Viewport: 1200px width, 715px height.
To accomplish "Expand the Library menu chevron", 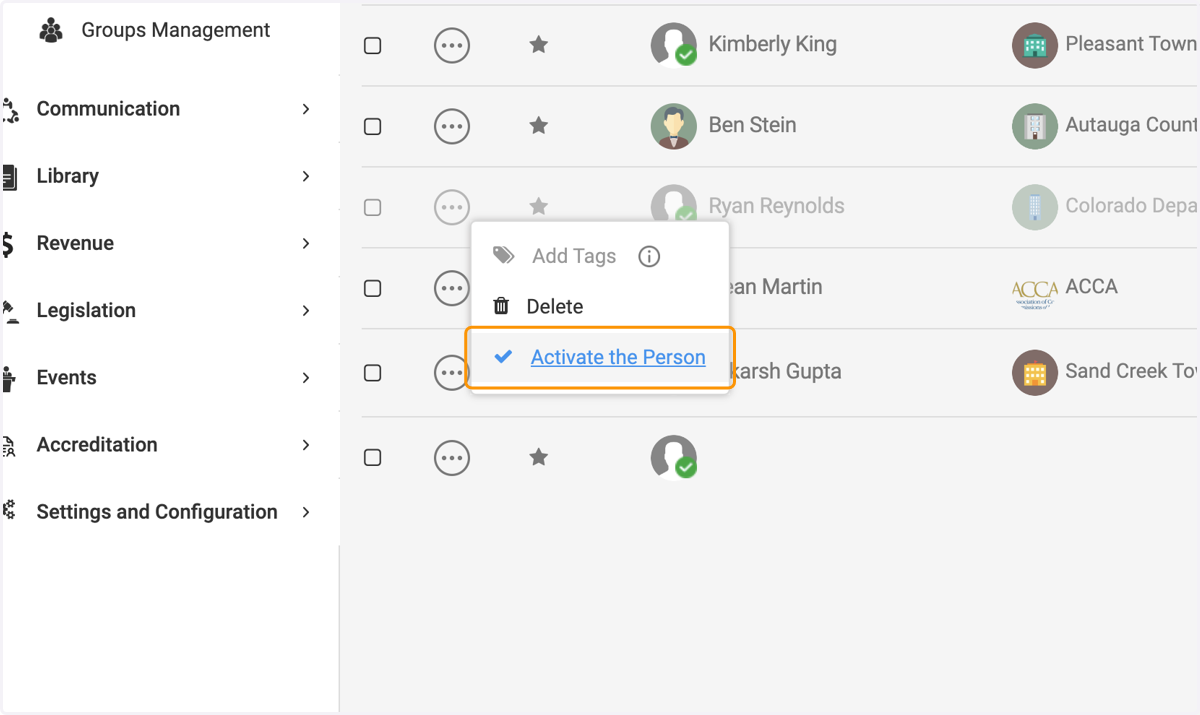I will 306,176.
